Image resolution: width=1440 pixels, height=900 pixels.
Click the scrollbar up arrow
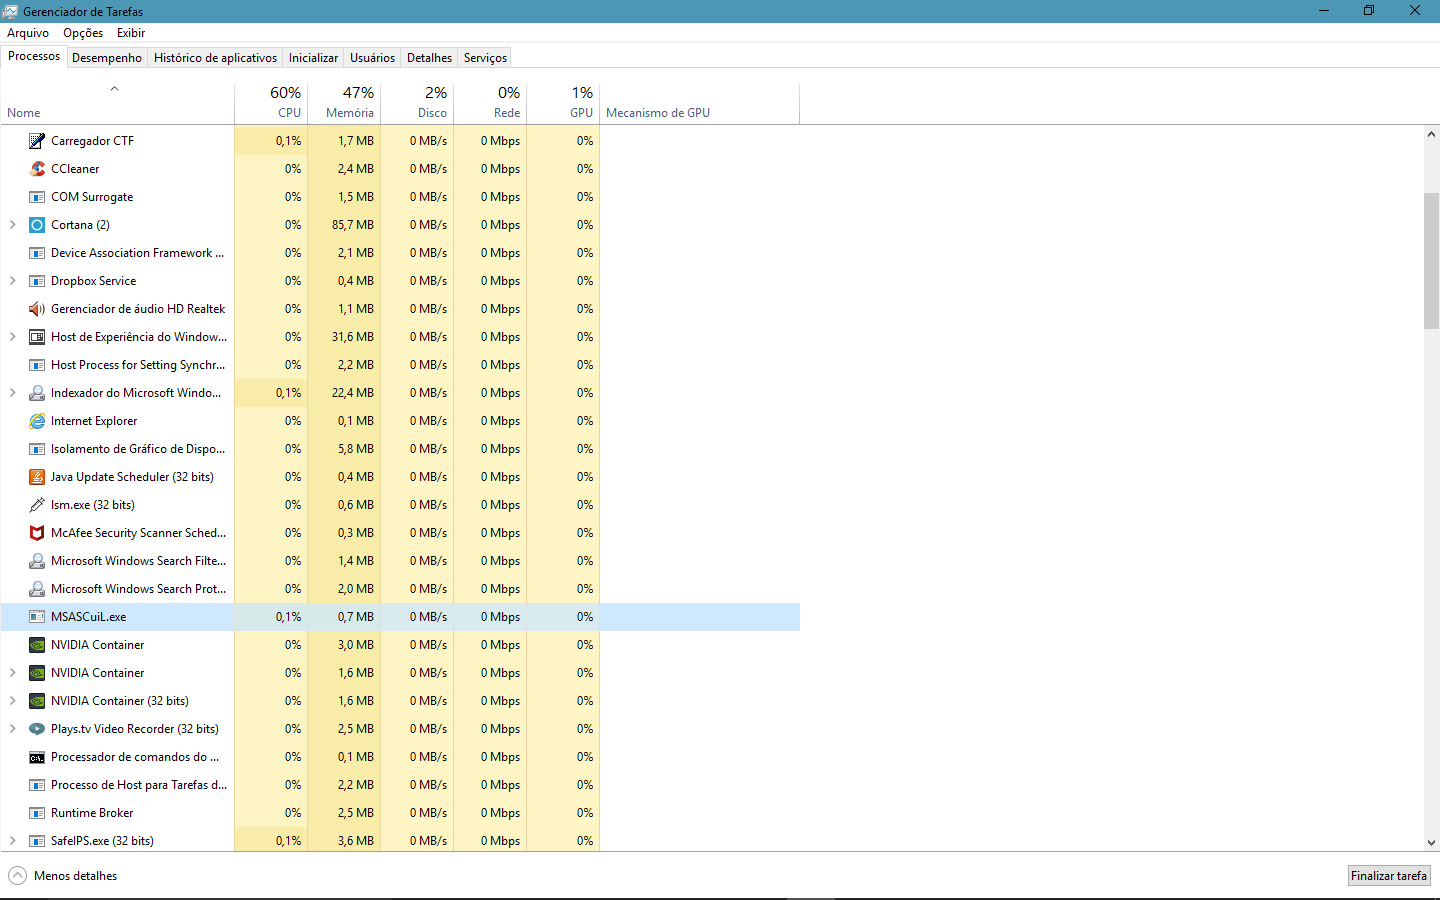click(x=1431, y=134)
